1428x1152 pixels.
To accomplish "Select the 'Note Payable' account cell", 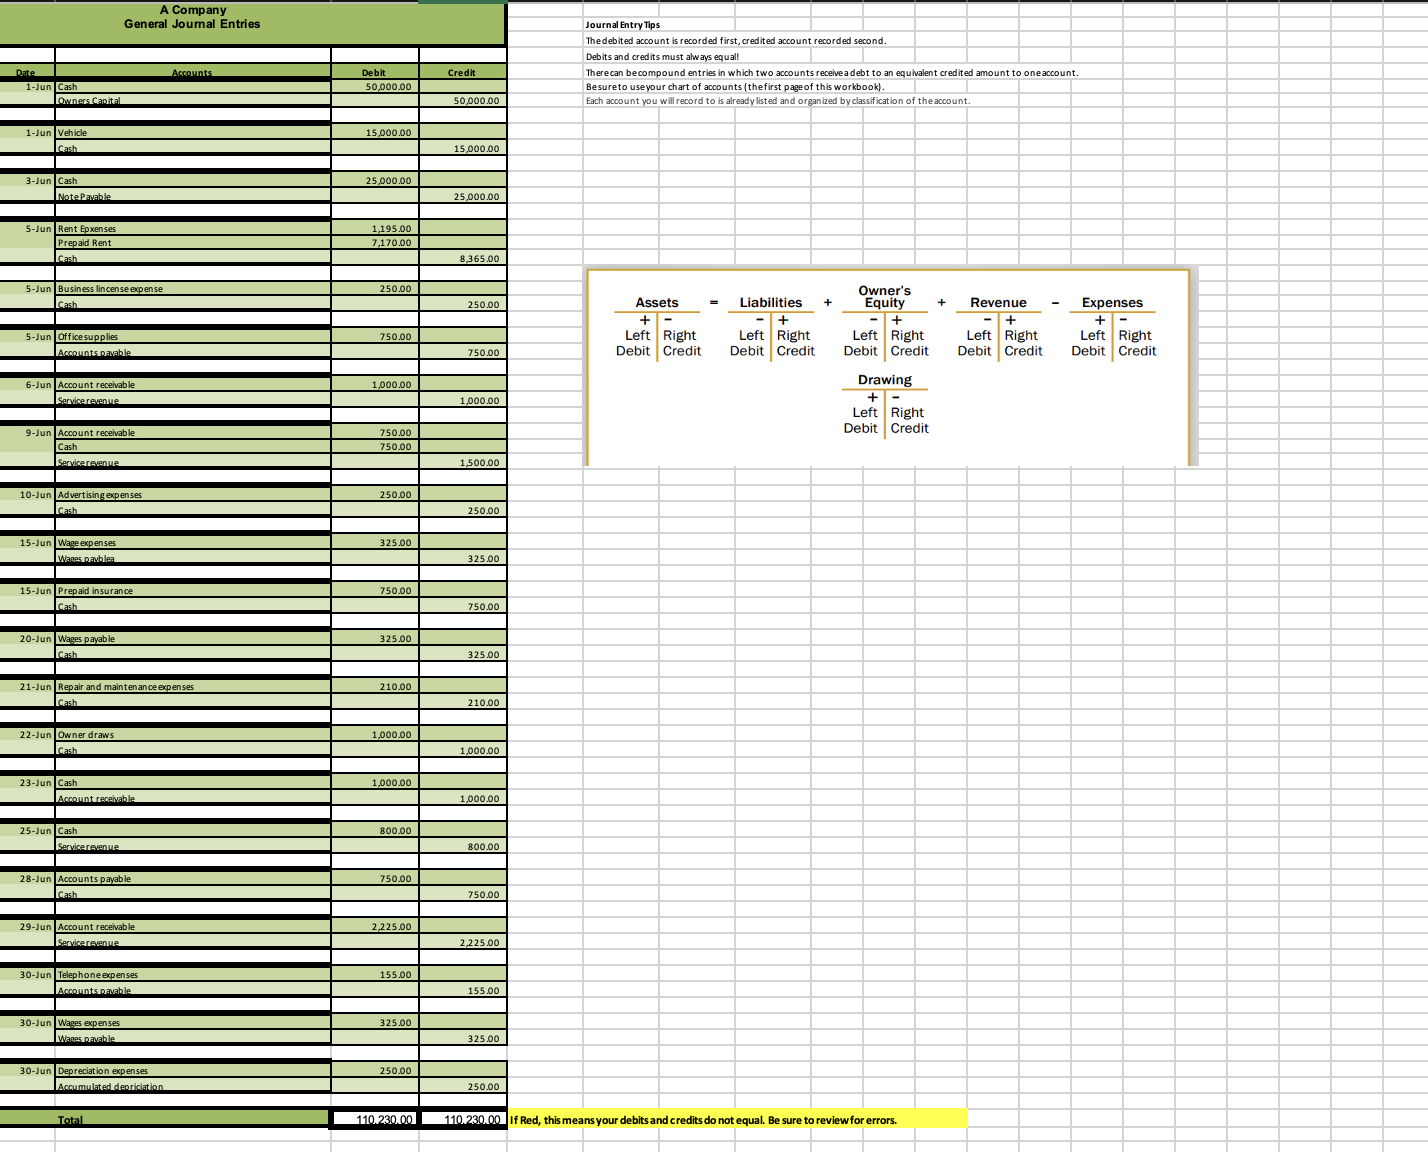I will pyautogui.click(x=192, y=197).
